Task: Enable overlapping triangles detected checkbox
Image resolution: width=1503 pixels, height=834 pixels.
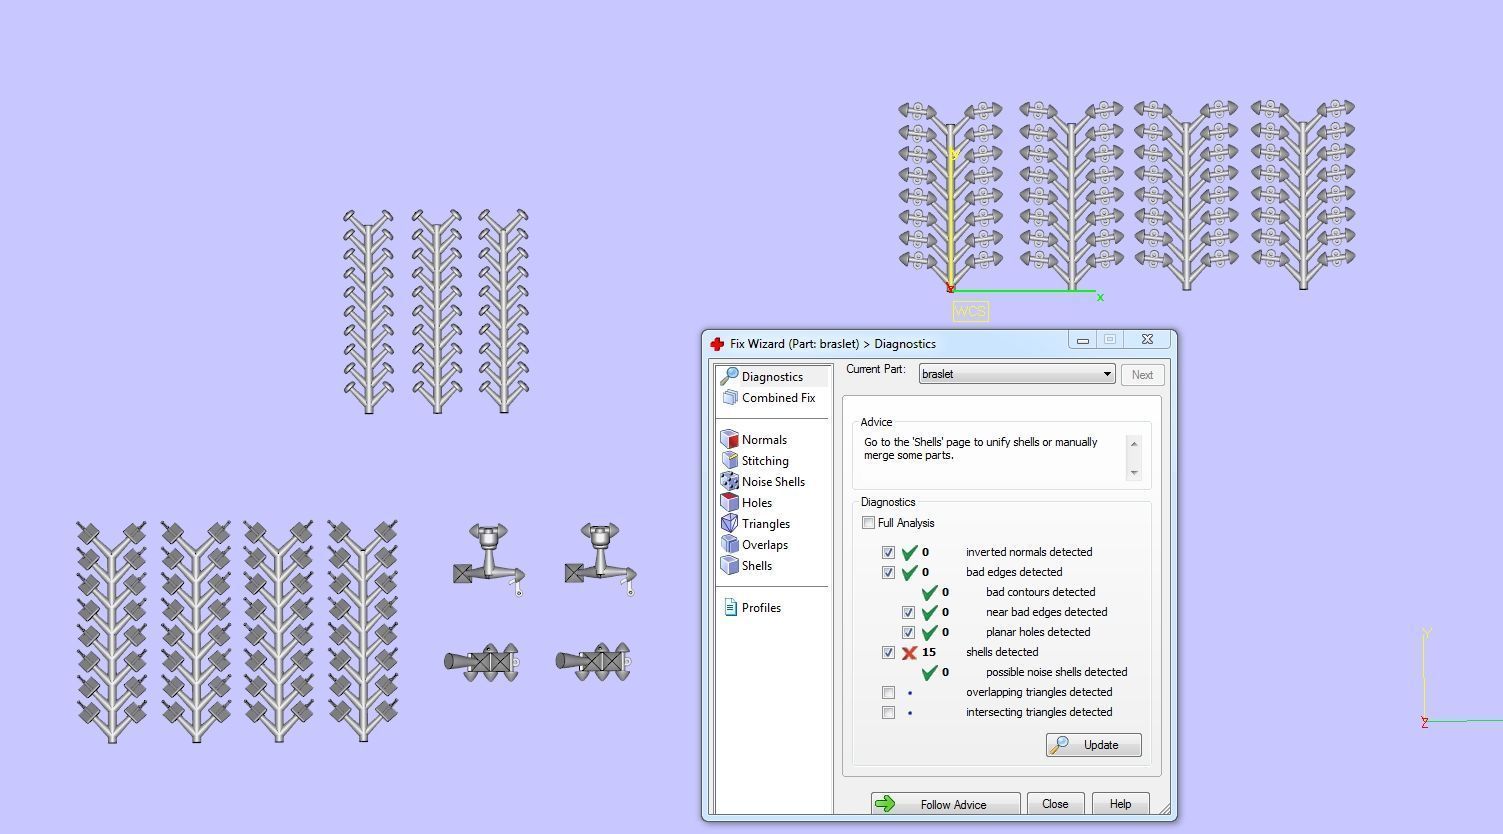Action: [888, 692]
